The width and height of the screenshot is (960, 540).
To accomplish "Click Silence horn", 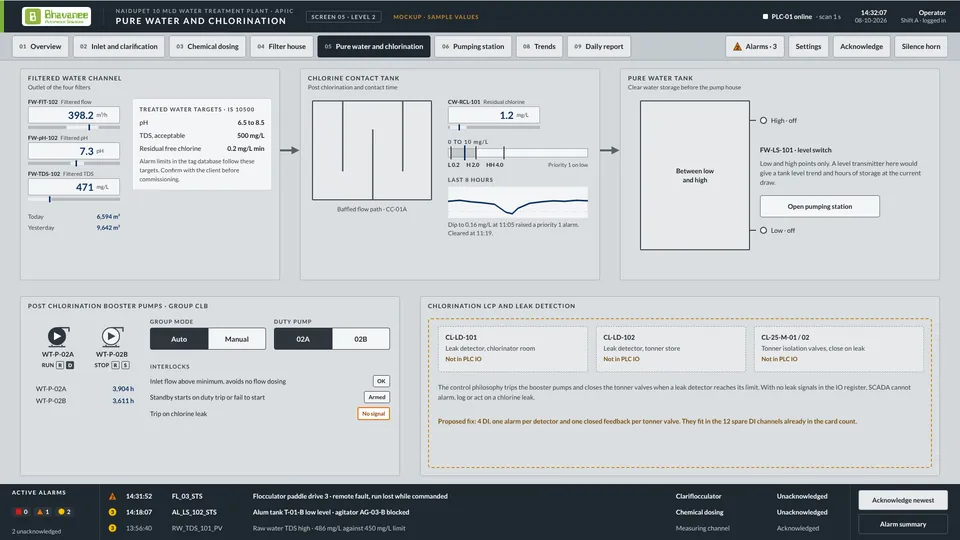I will (x=921, y=47).
